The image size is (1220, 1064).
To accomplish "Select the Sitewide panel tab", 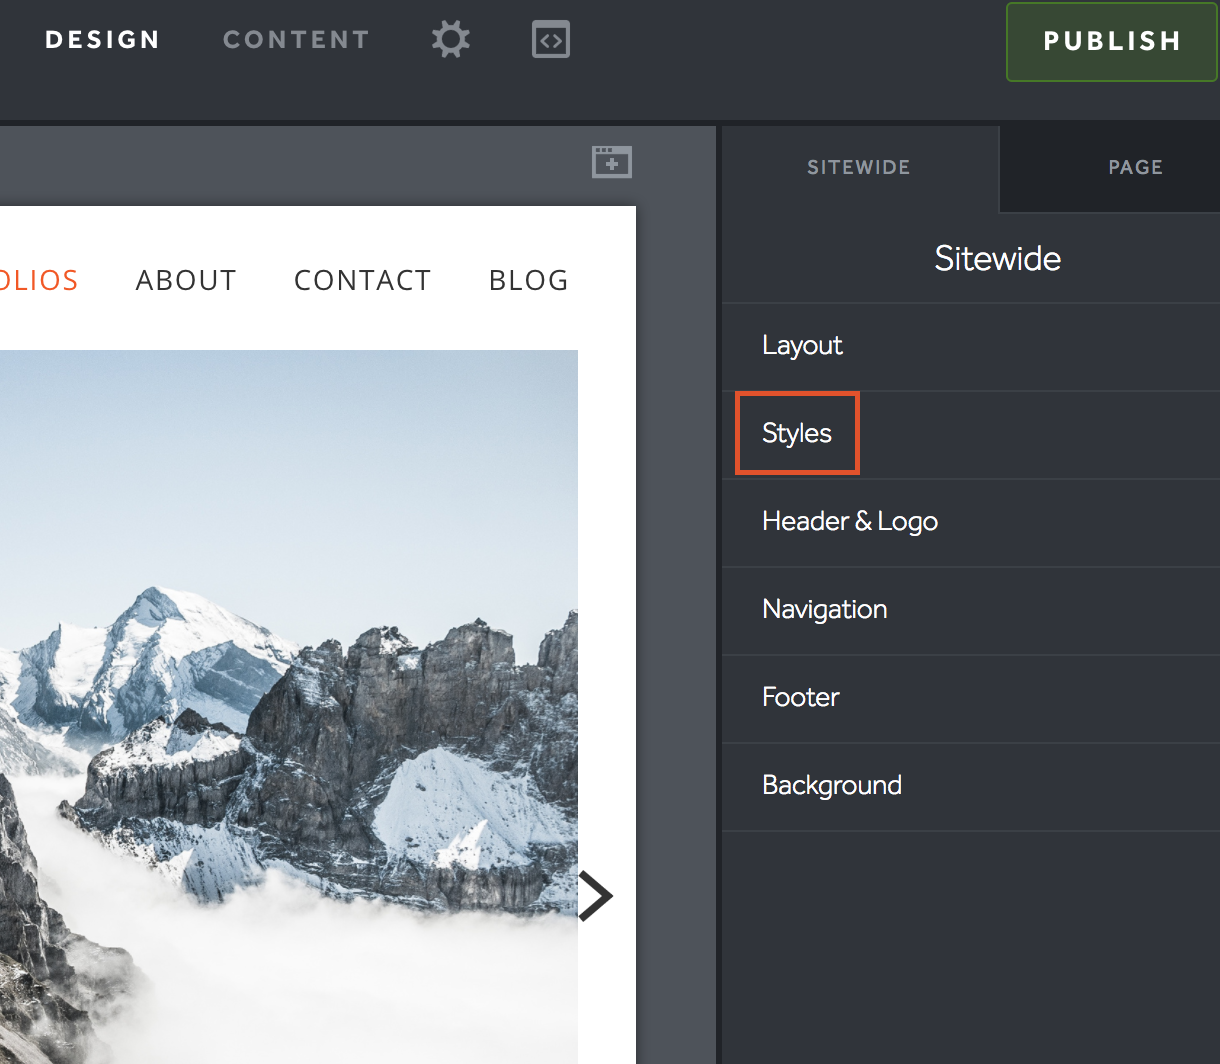I will pyautogui.click(x=858, y=168).
